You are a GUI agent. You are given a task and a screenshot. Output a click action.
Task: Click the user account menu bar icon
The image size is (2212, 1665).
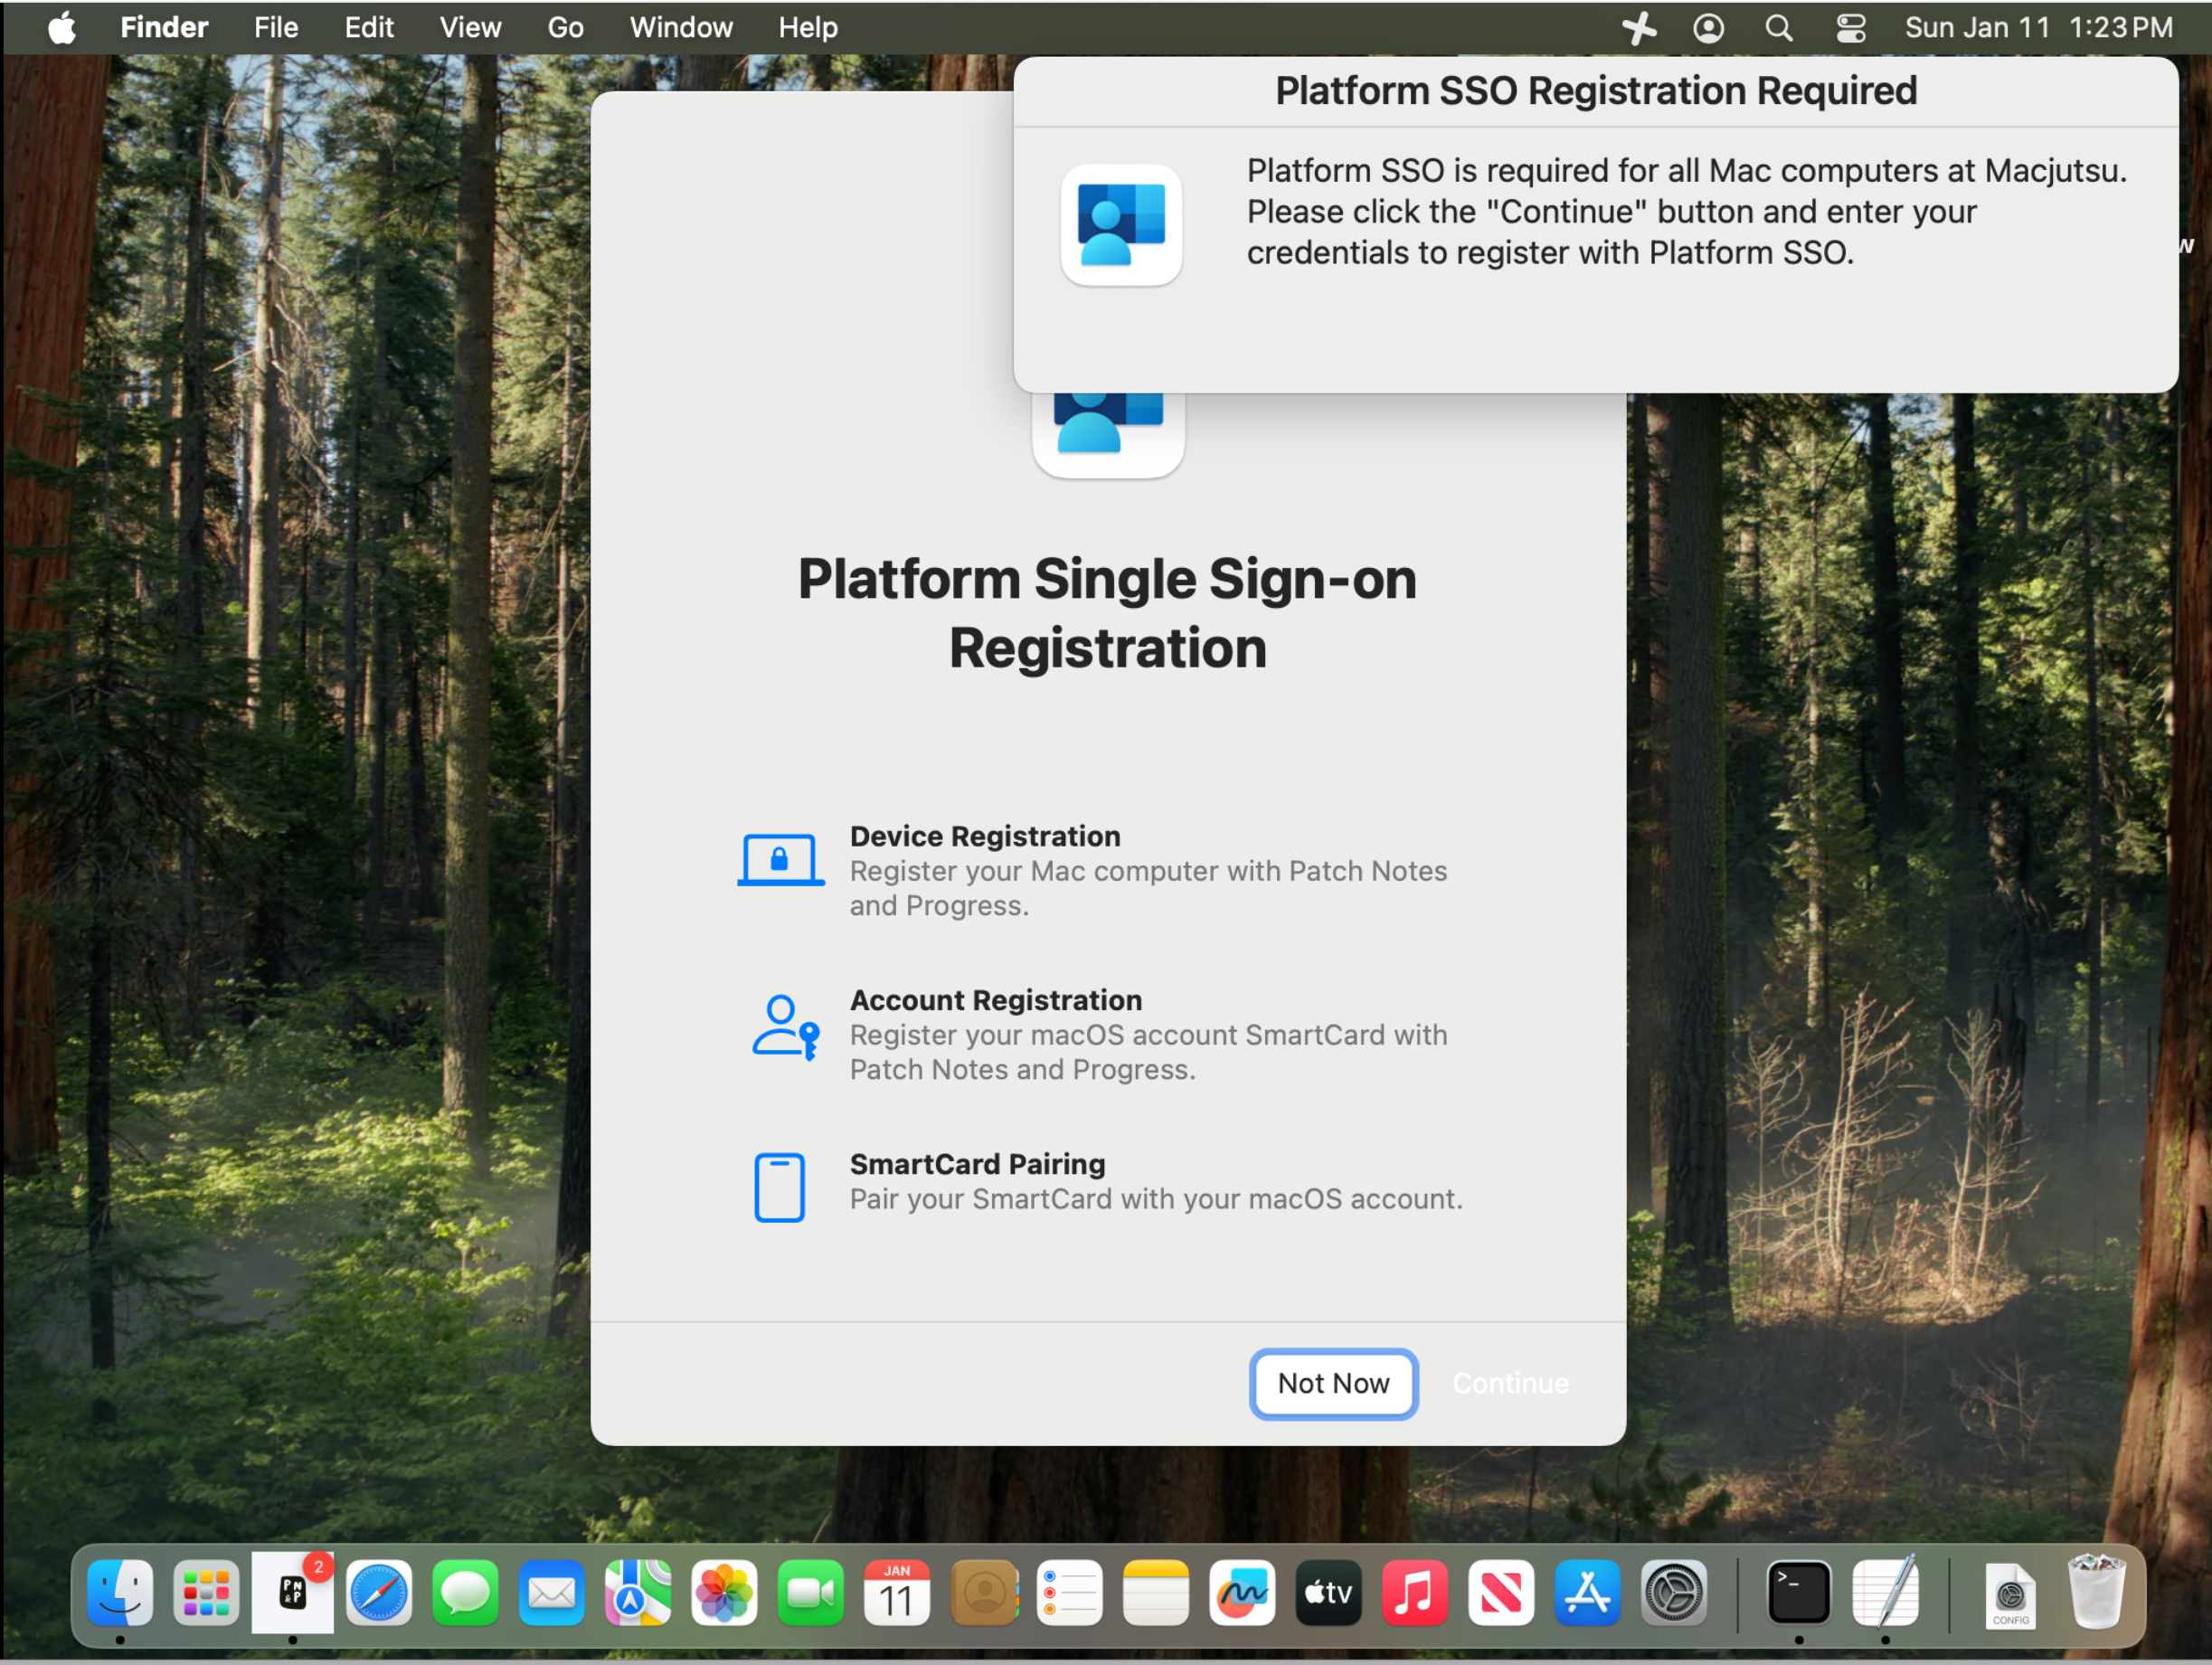(x=1707, y=27)
